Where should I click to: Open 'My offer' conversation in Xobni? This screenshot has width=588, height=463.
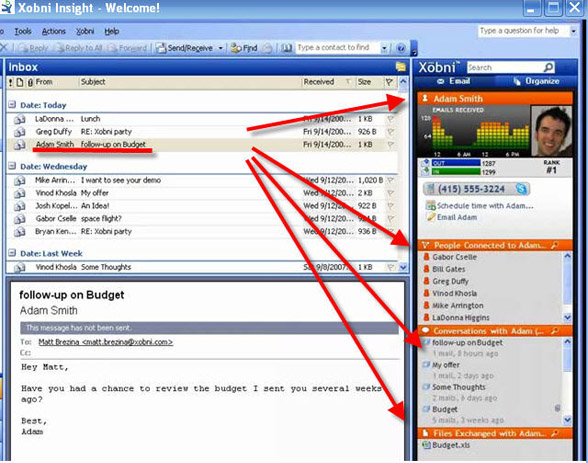click(x=446, y=365)
